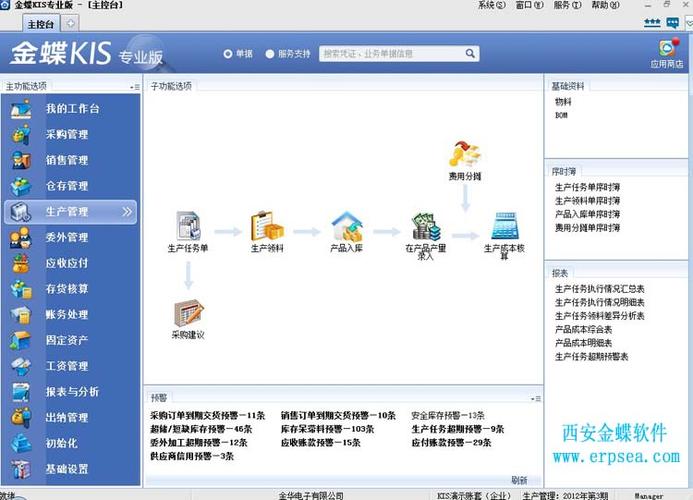This screenshot has height=500, width=693.
Task: Open 应付账款预警 alert
Action: click(x=451, y=443)
